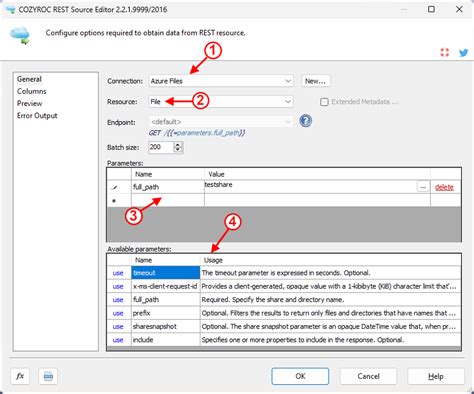This screenshot has width=474, height=394.
Task: Go to the Error Output page
Action: [x=37, y=116]
